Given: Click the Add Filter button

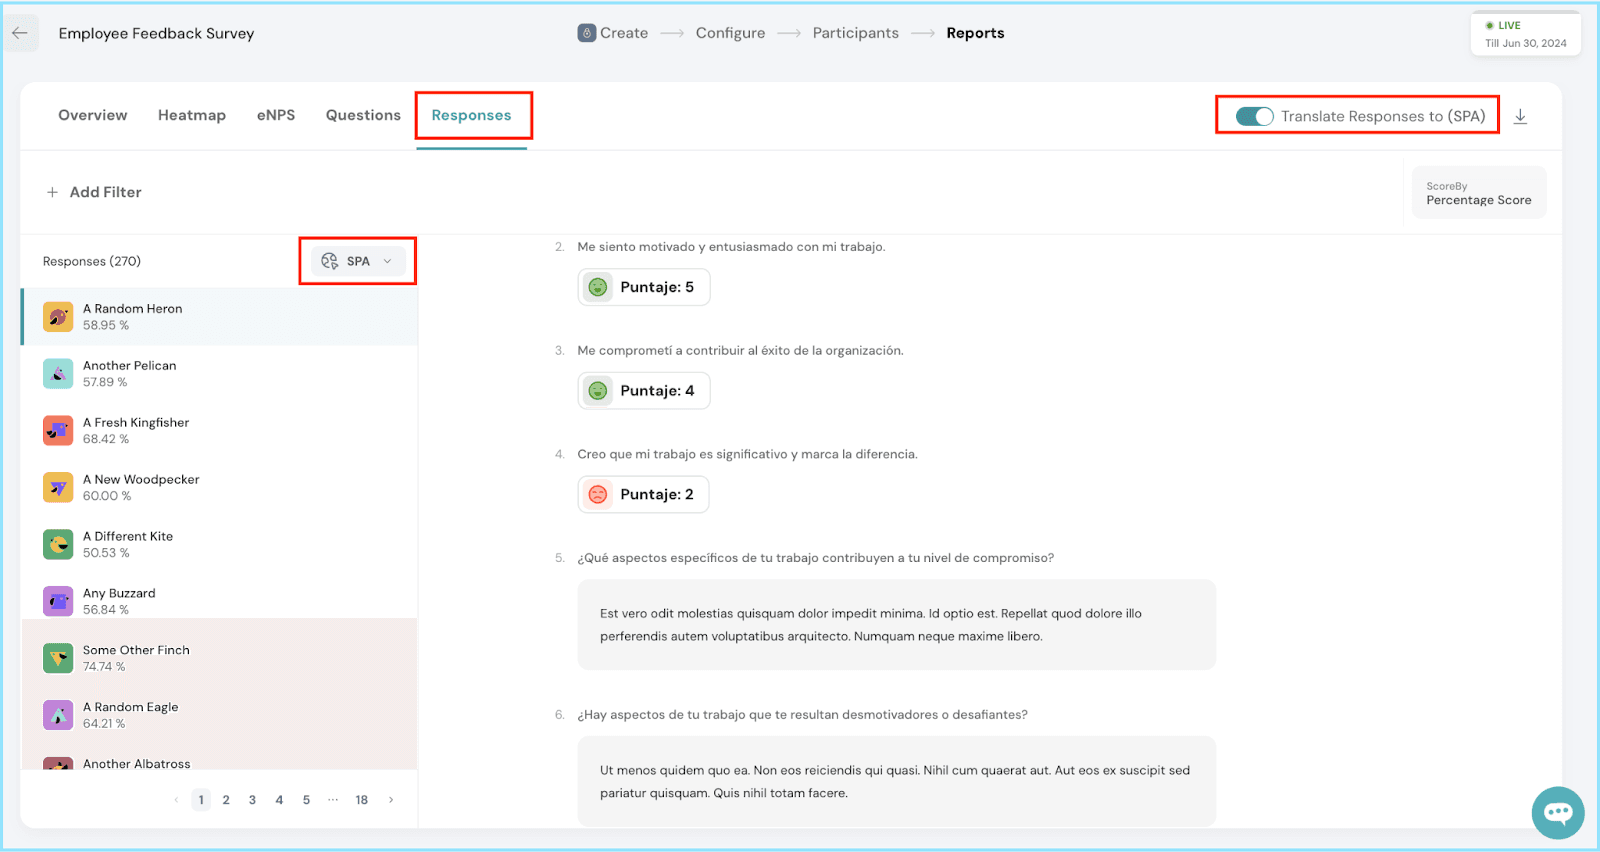Looking at the screenshot, I should pos(94,192).
